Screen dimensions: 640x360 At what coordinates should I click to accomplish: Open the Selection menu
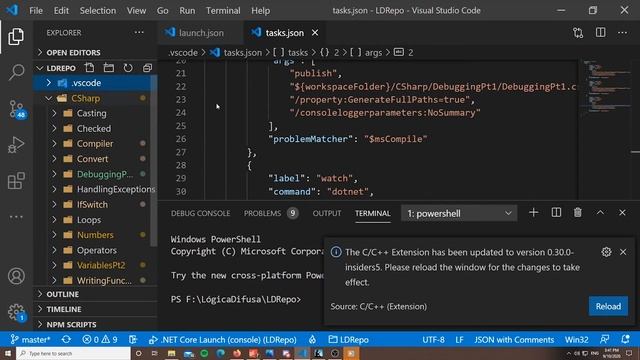pyautogui.click(x=98, y=11)
